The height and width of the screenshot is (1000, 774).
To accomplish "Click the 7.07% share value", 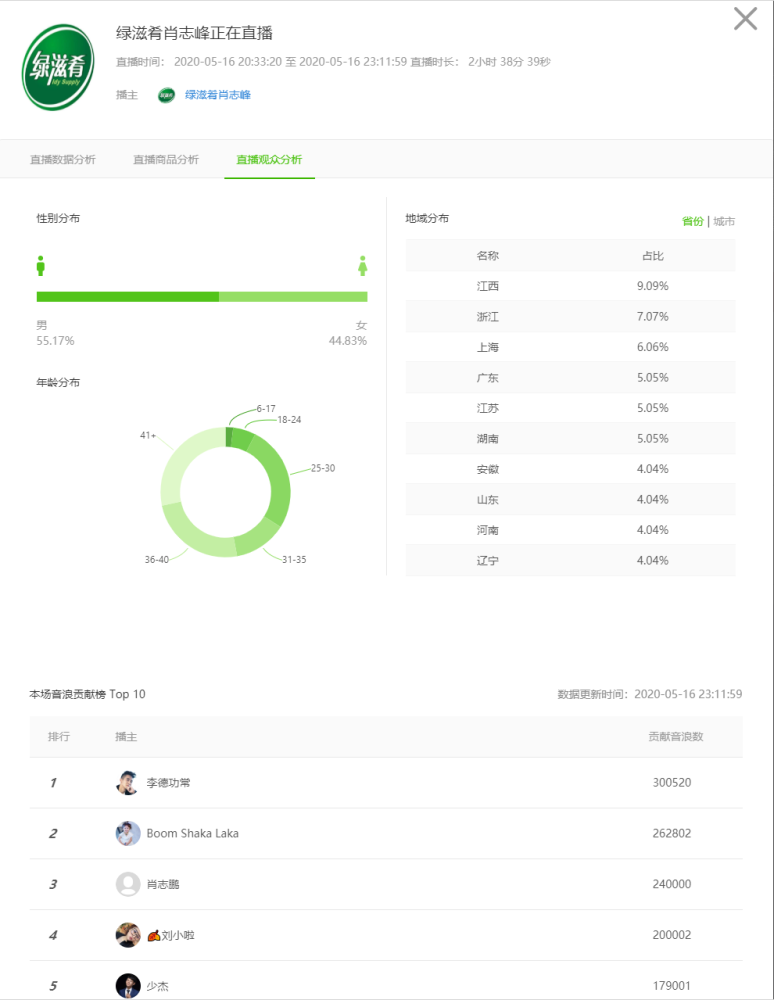I will (653, 316).
